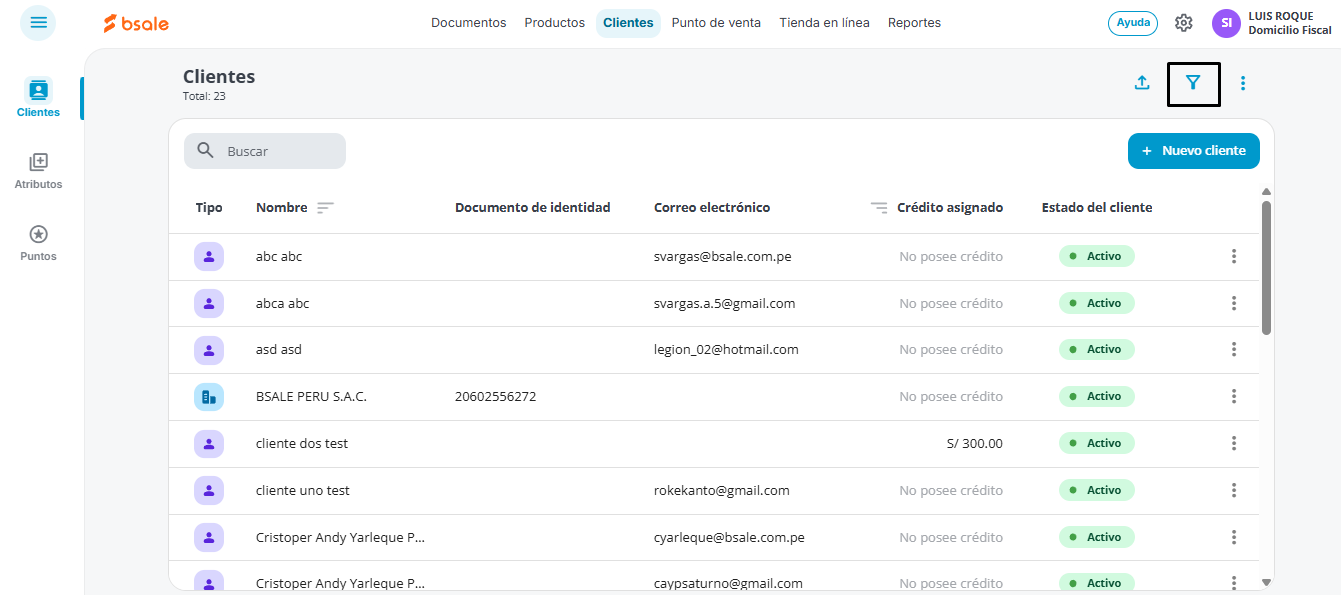
Task: Sort by Nombre column icon
Action: click(x=325, y=208)
